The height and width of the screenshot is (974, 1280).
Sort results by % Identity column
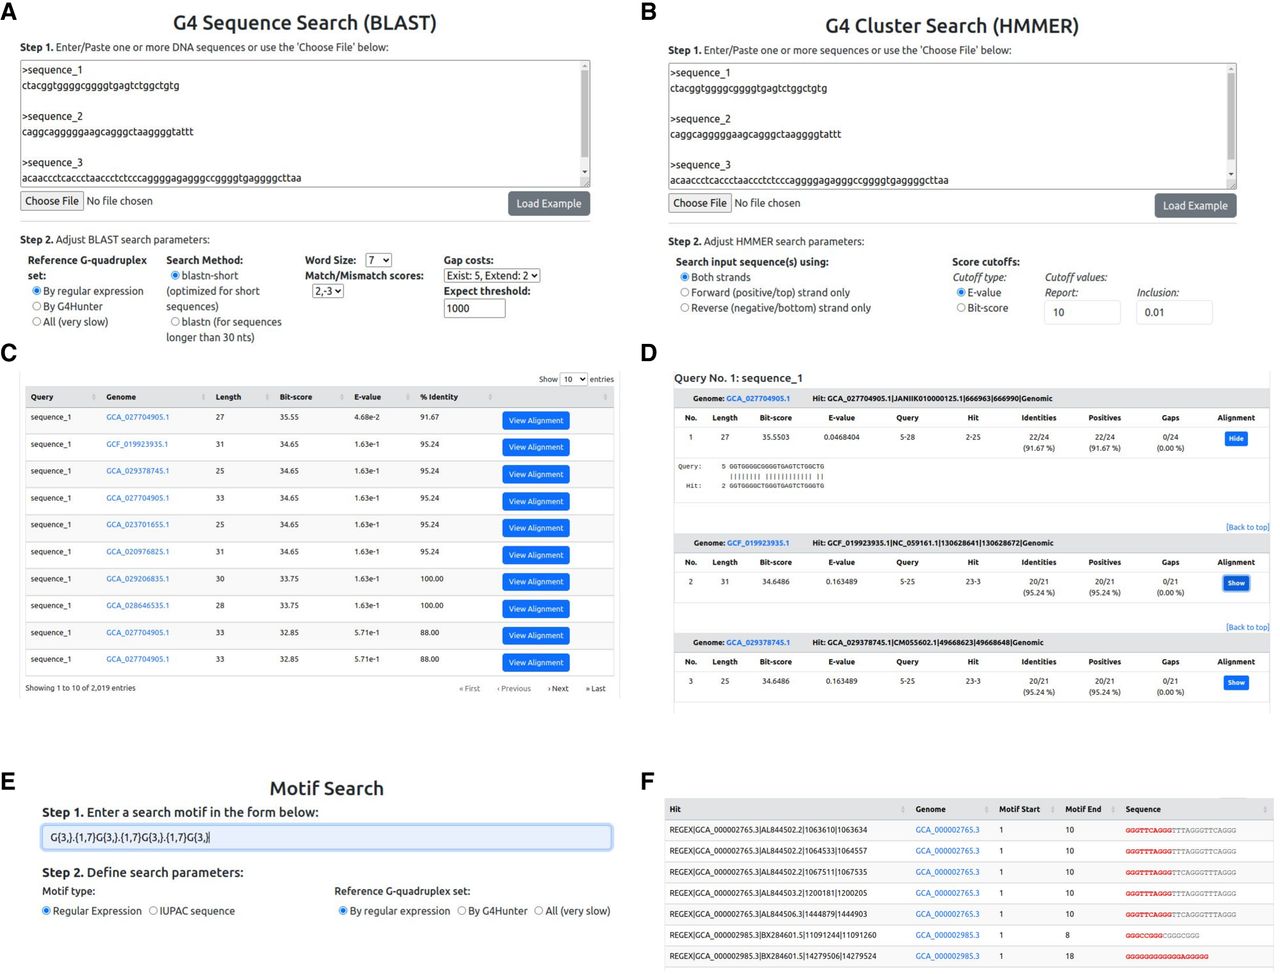[x=439, y=397]
